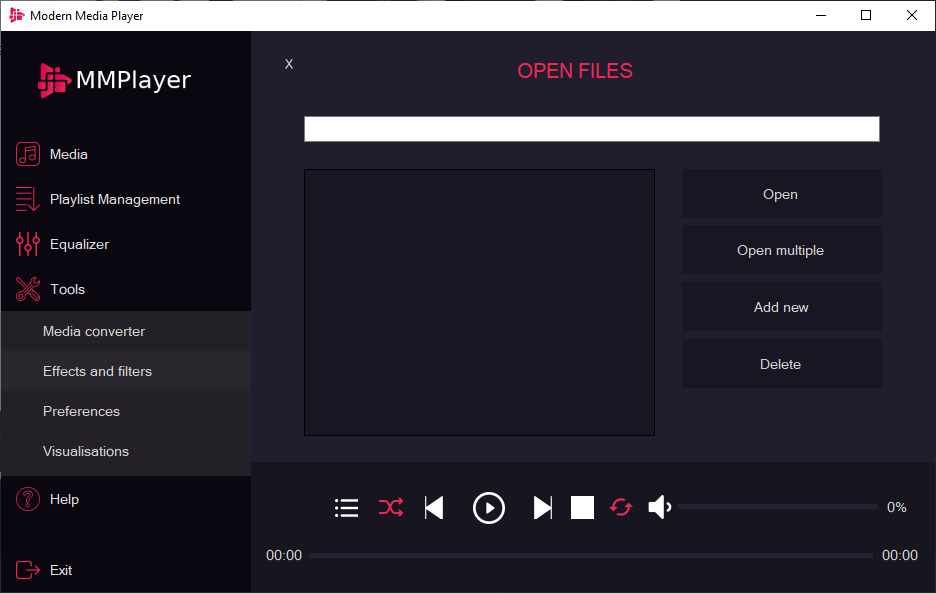Click the playback progress seek bar
Viewport: 936px width, 593px height.
point(591,555)
